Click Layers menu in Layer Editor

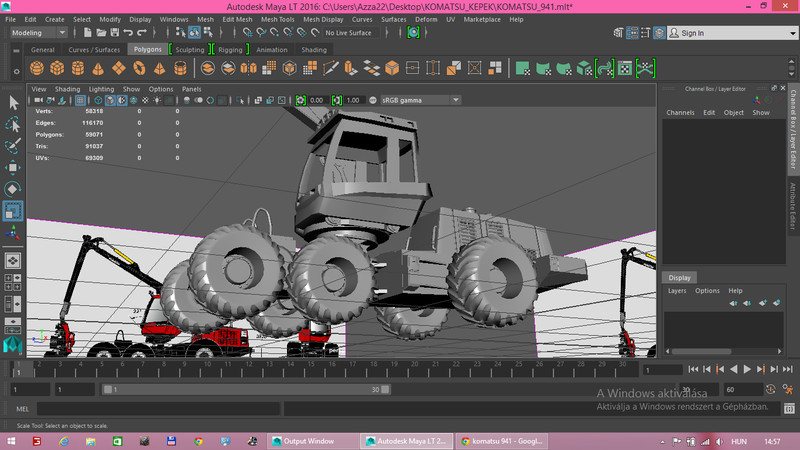click(677, 290)
